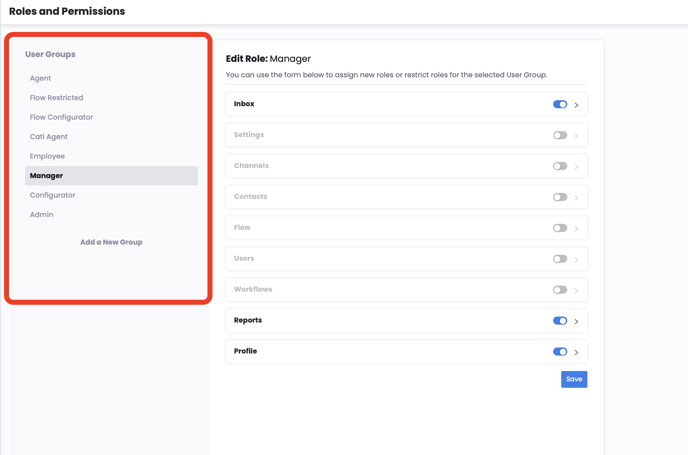Image resolution: width=688 pixels, height=455 pixels.
Task: Enable the Users permission toggle
Action: click(x=560, y=259)
